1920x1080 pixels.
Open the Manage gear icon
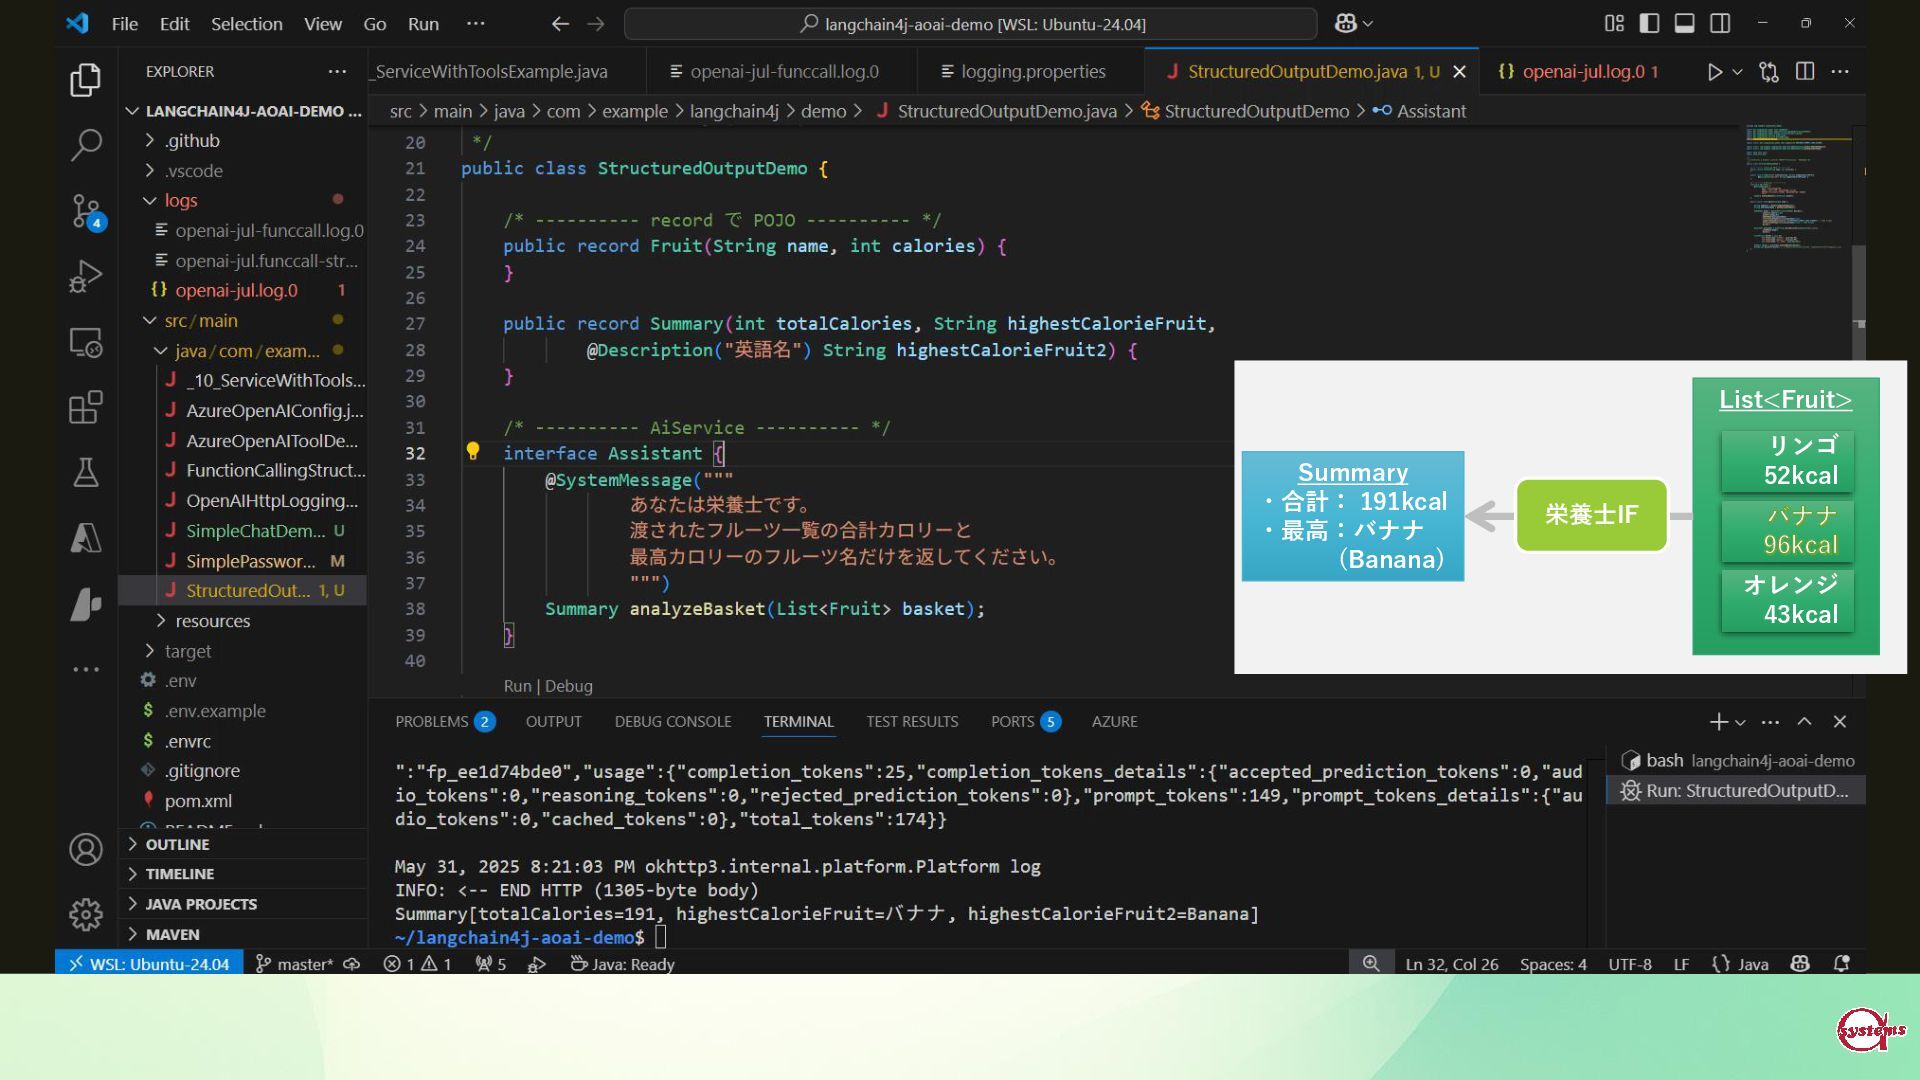pos(86,914)
